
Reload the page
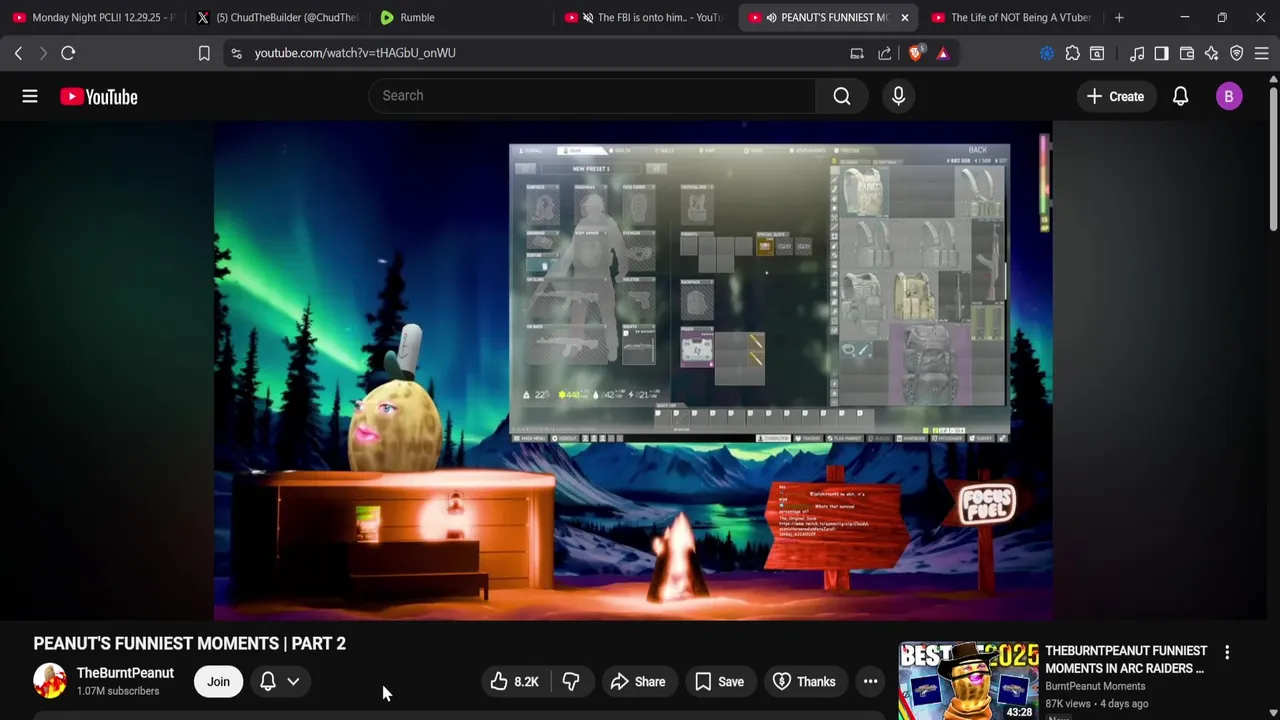(68, 53)
